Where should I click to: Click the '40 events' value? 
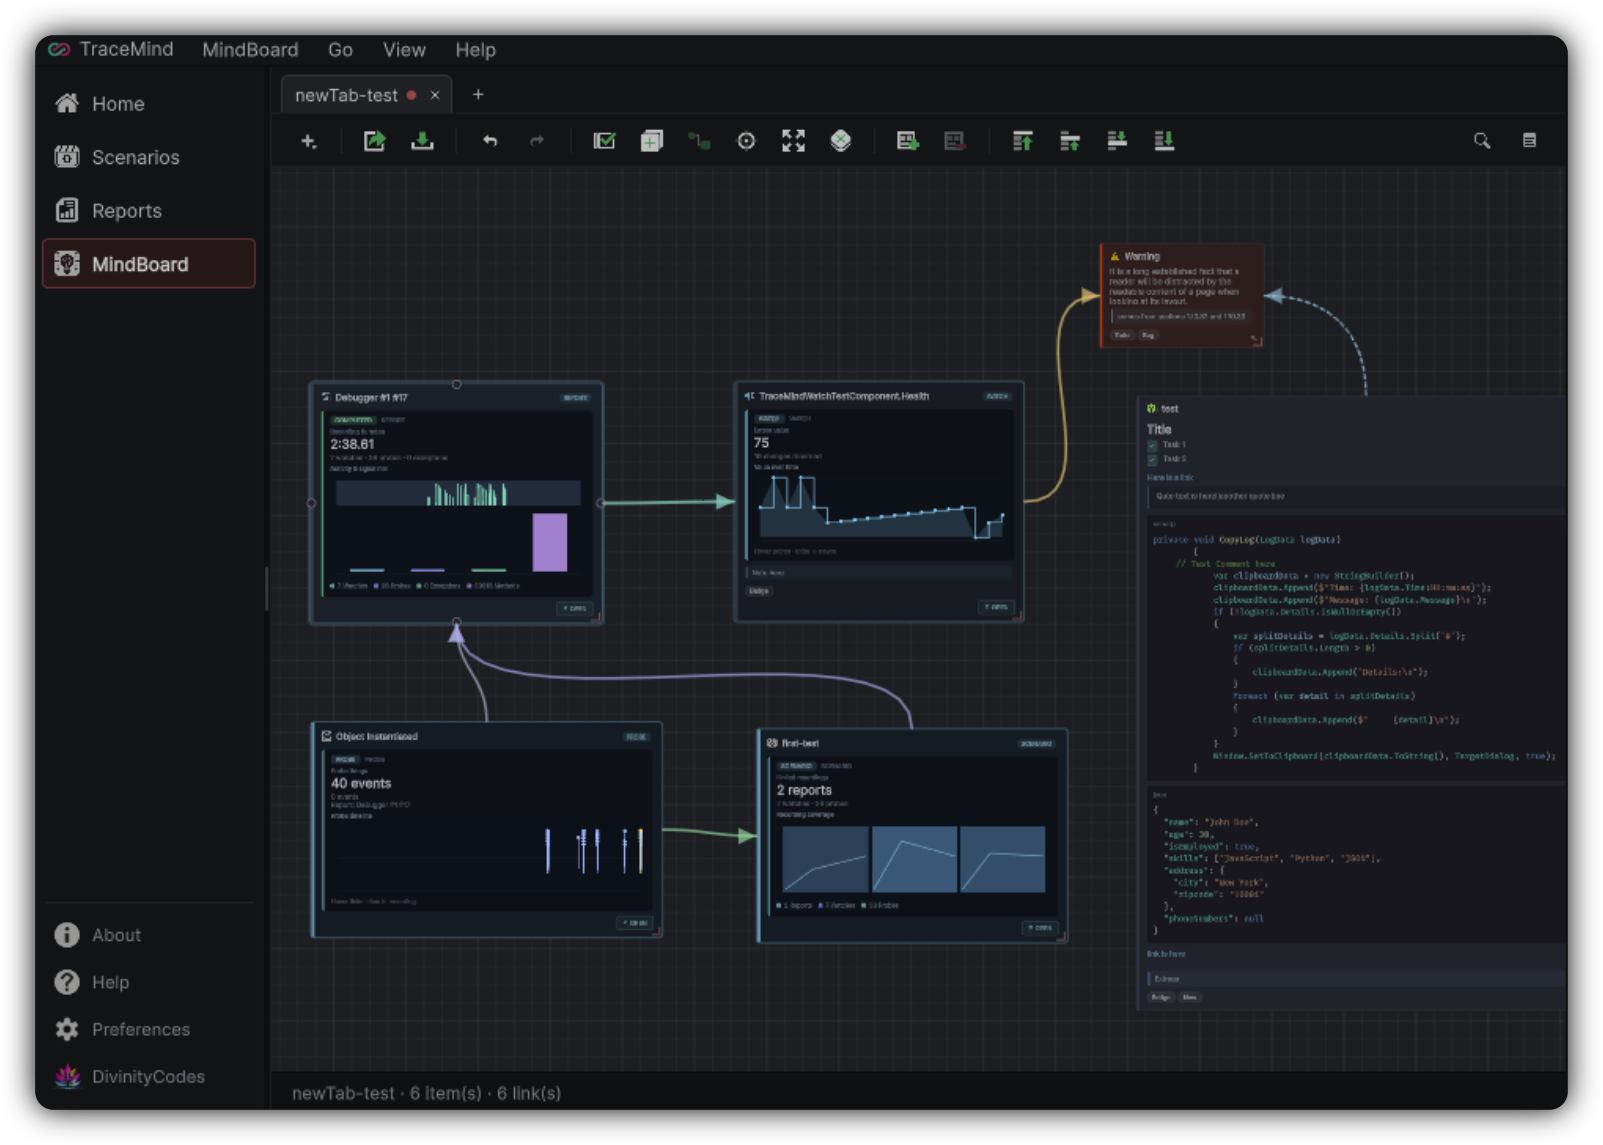[x=361, y=783]
